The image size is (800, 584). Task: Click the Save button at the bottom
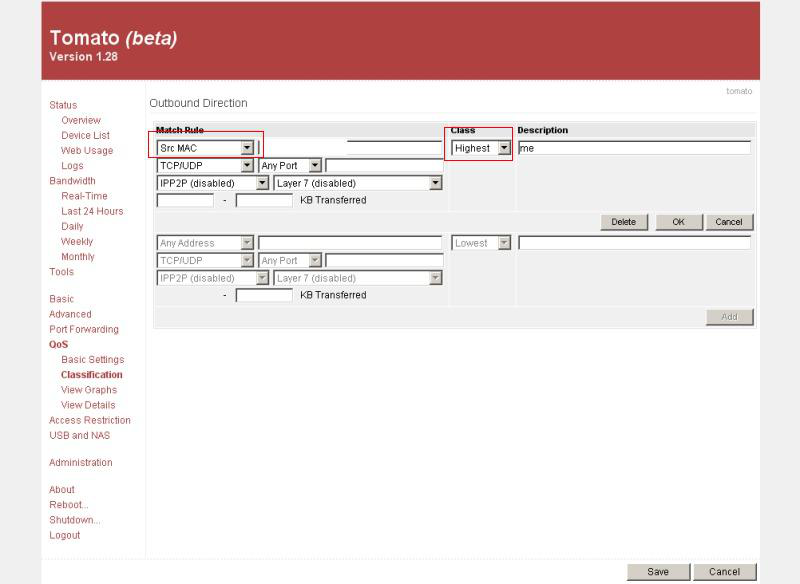pyautogui.click(x=658, y=572)
